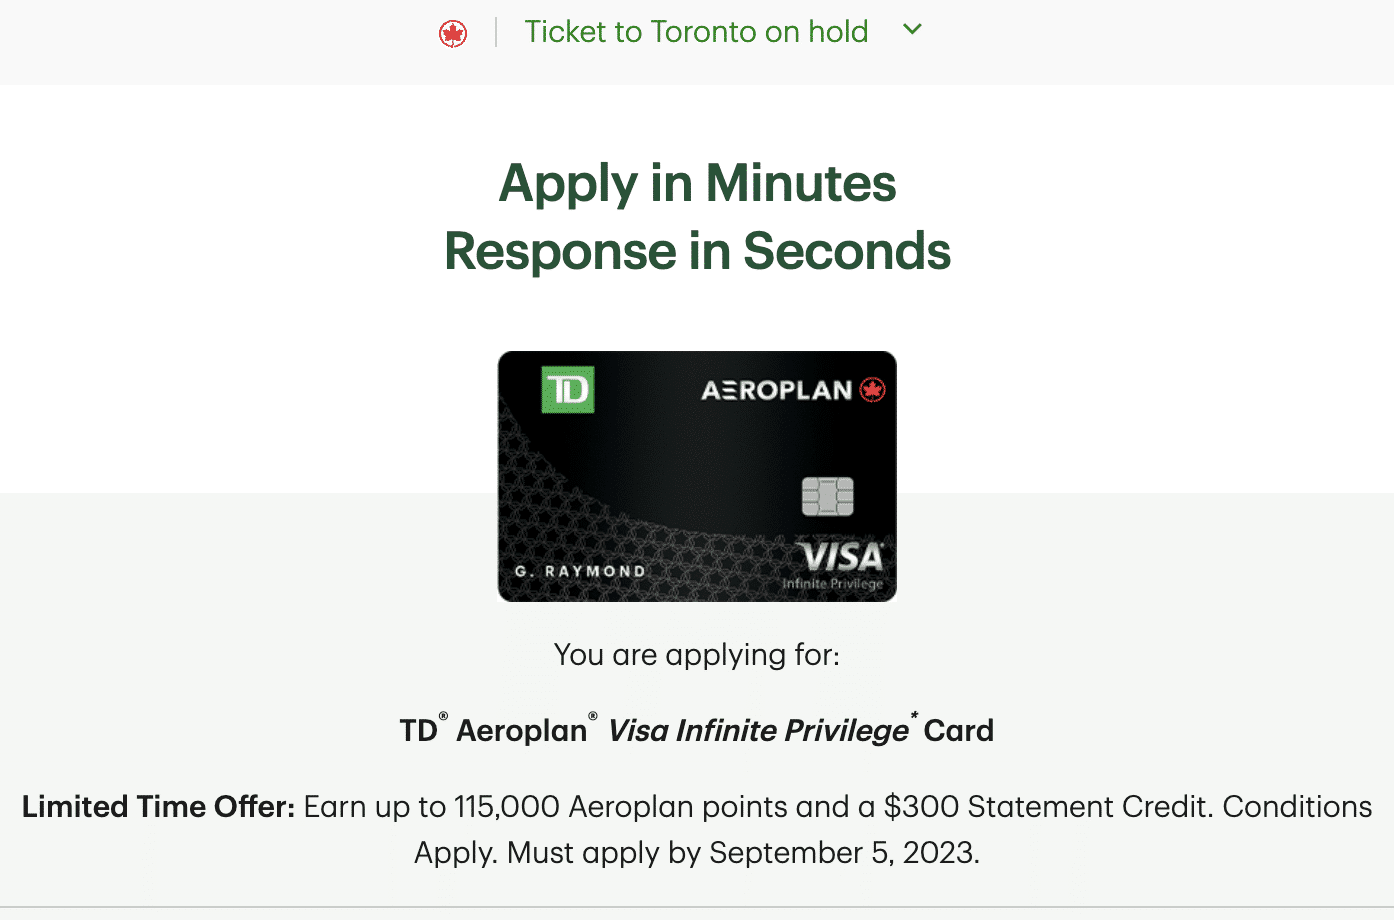Screen dimensions: 1394x920
Task: Click the VISA logo on the card
Action: 841,556
